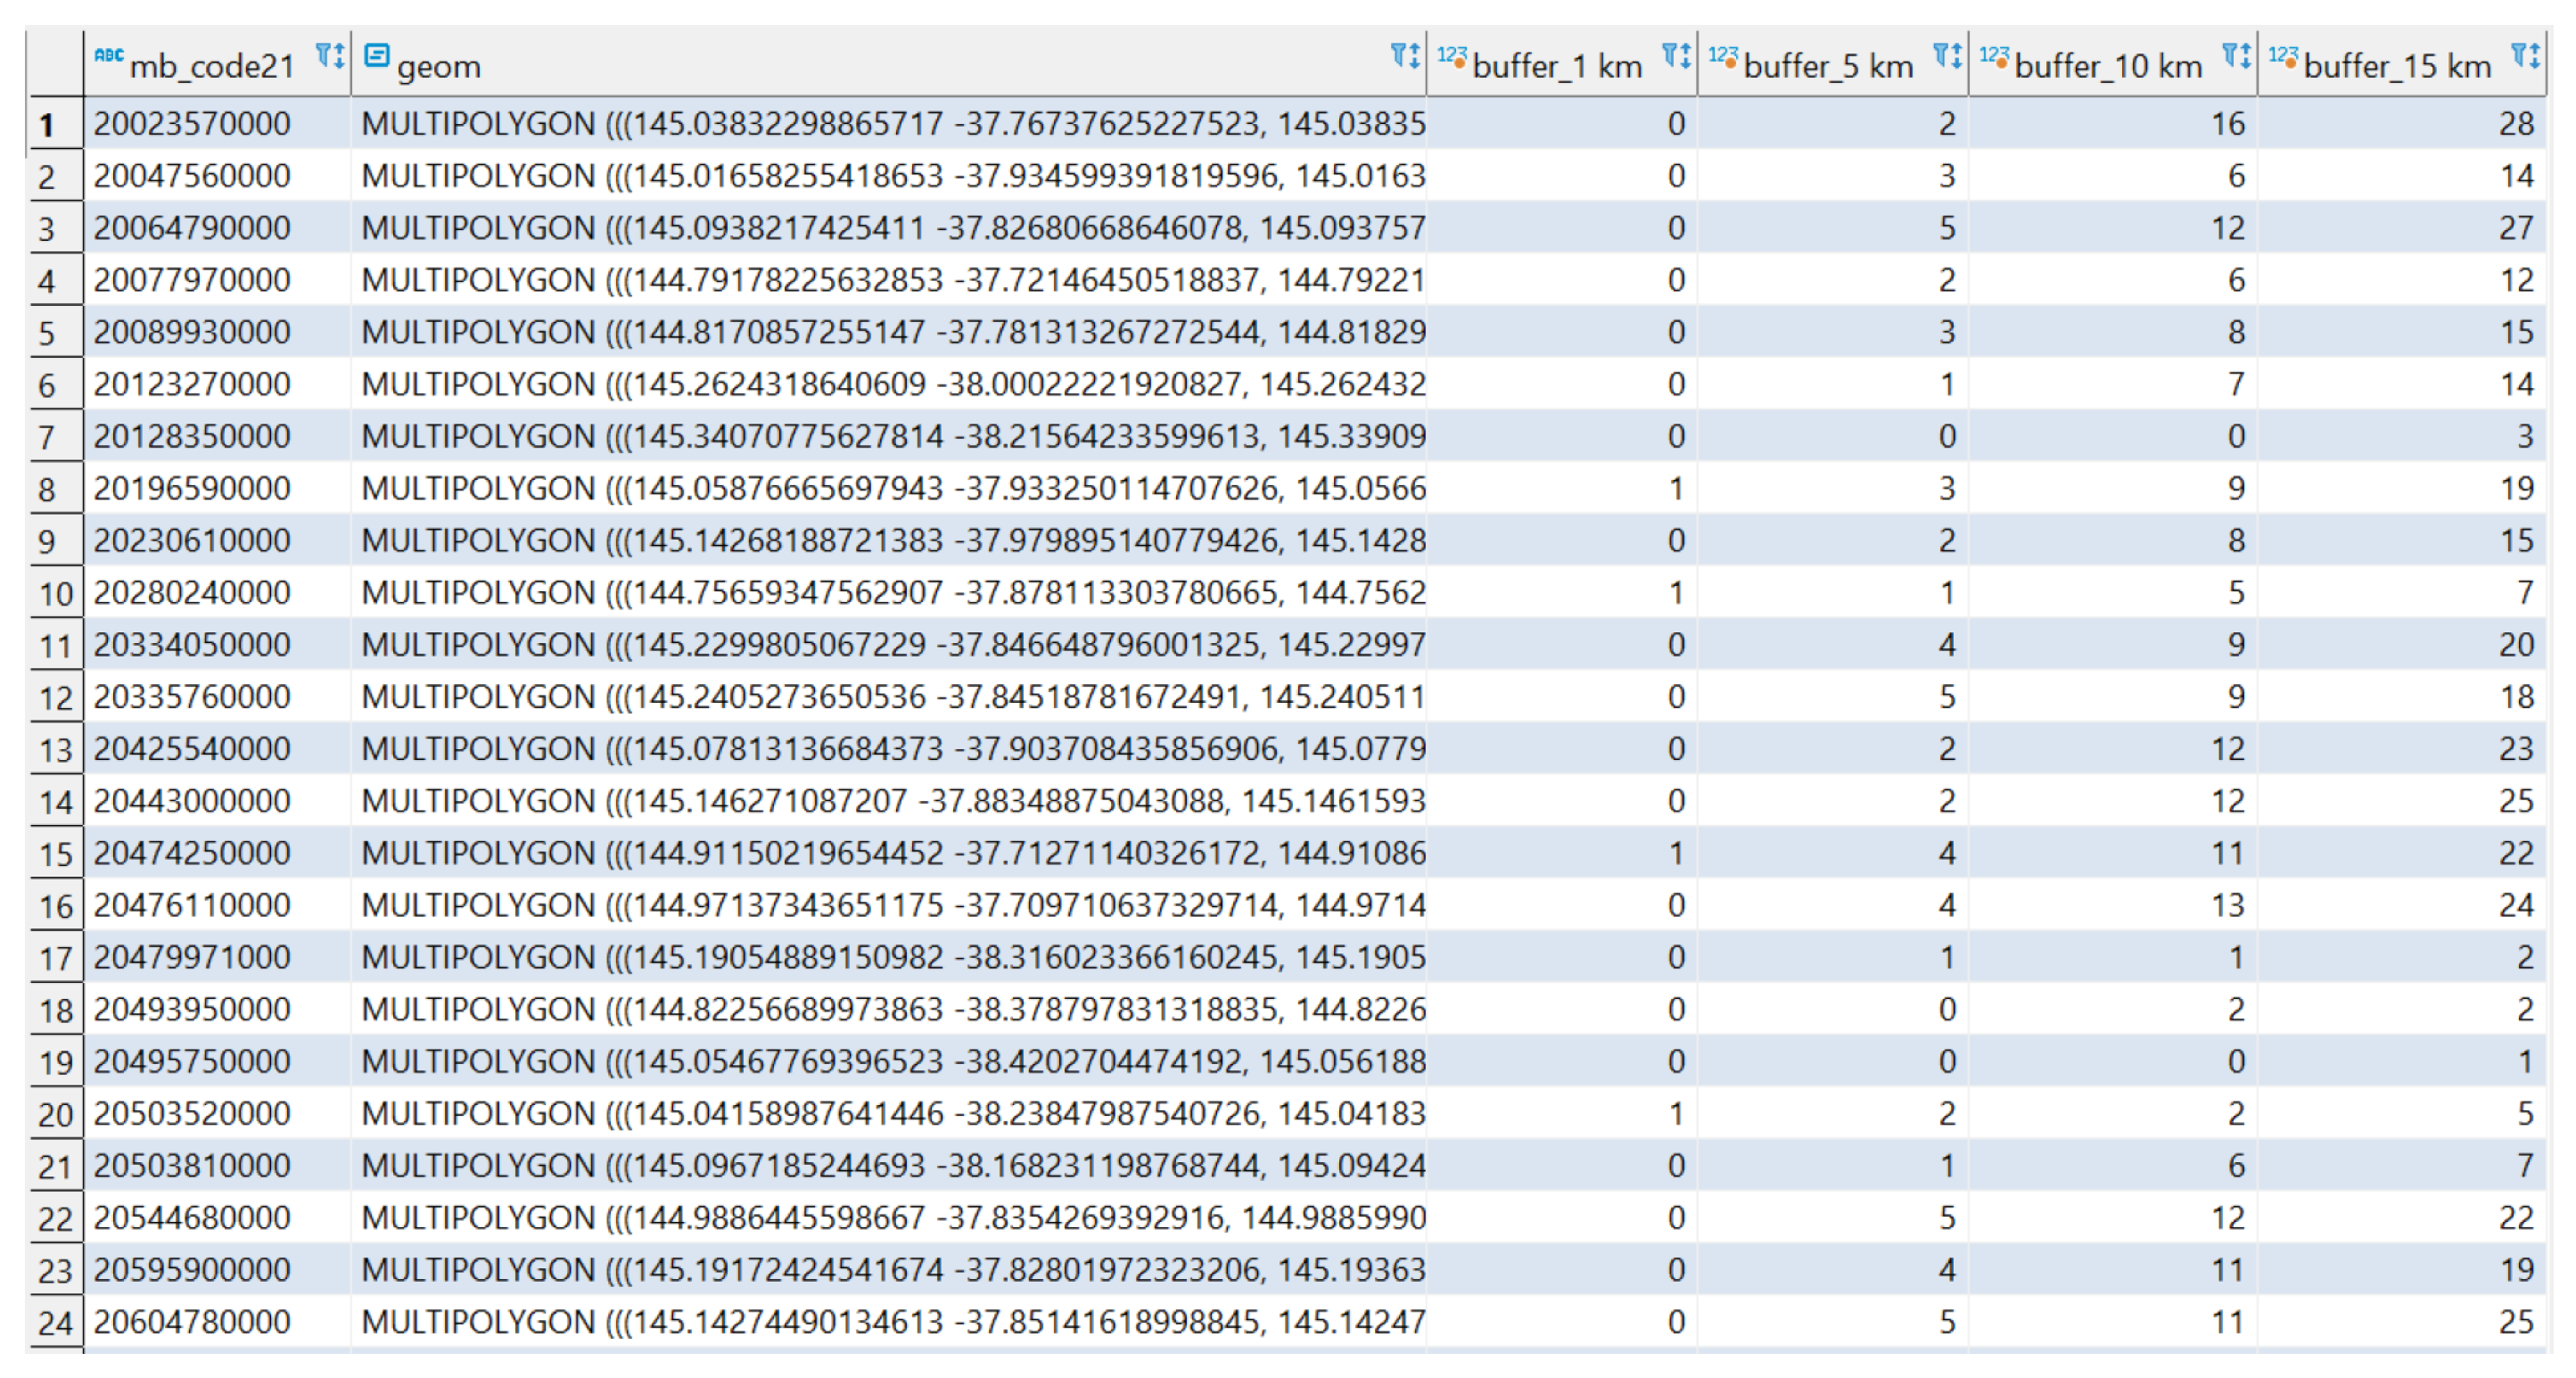Select row 16 using its row header
This screenshot has height=1378, width=2576.
(55, 907)
